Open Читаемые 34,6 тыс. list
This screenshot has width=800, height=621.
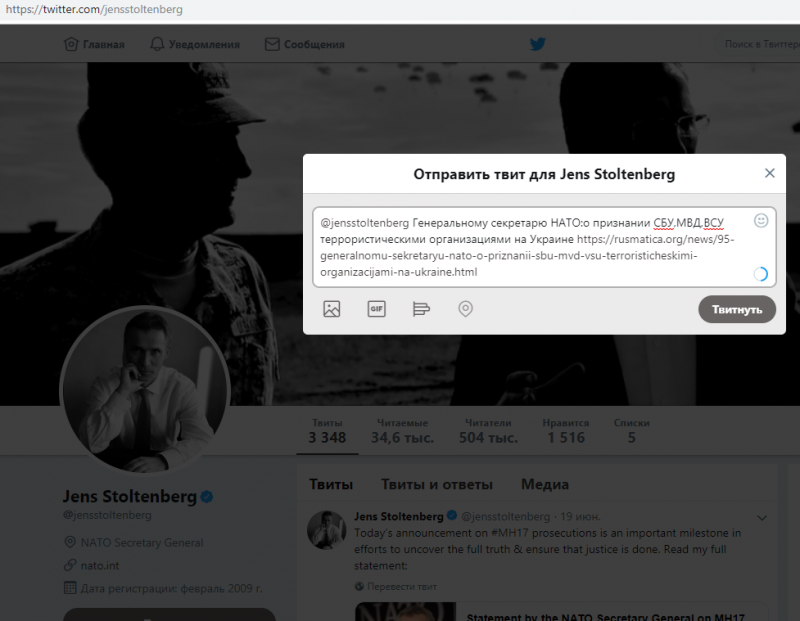pyautogui.click(x=402, y=431)
